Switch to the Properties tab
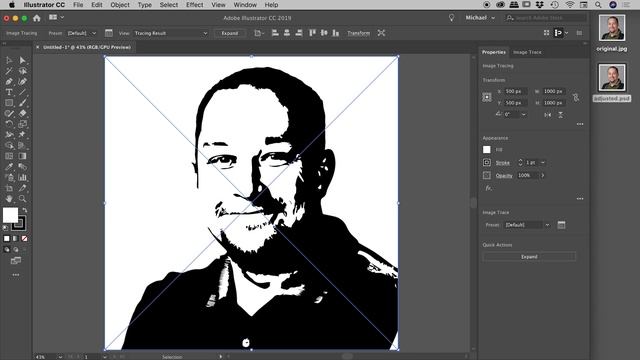The width and height of the screenshot is (640, 360). click(x=493, y=52)
